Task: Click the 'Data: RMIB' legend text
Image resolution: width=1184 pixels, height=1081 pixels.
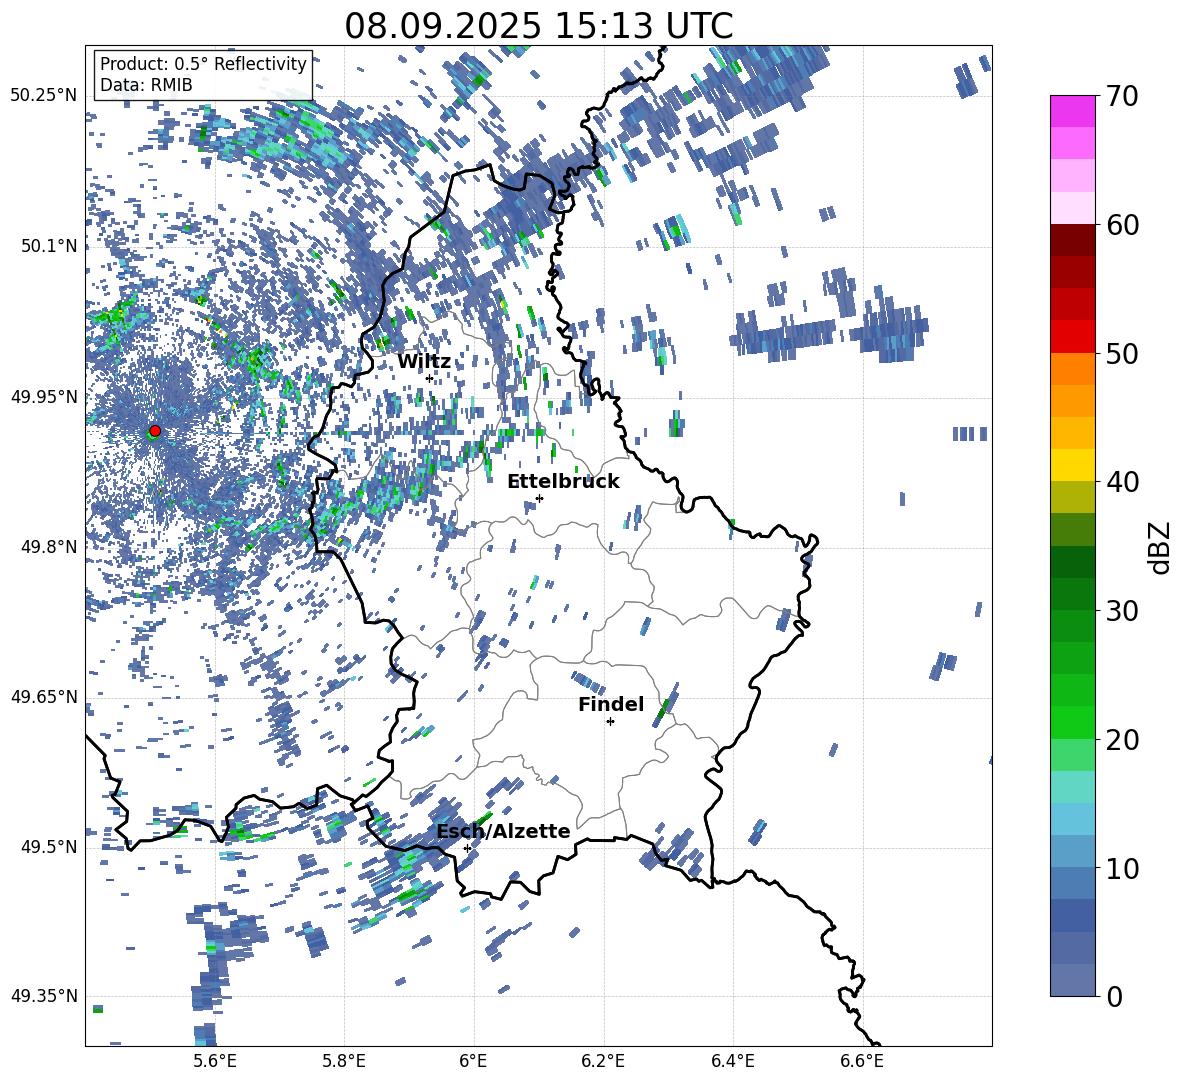Action: pos(146,85)
